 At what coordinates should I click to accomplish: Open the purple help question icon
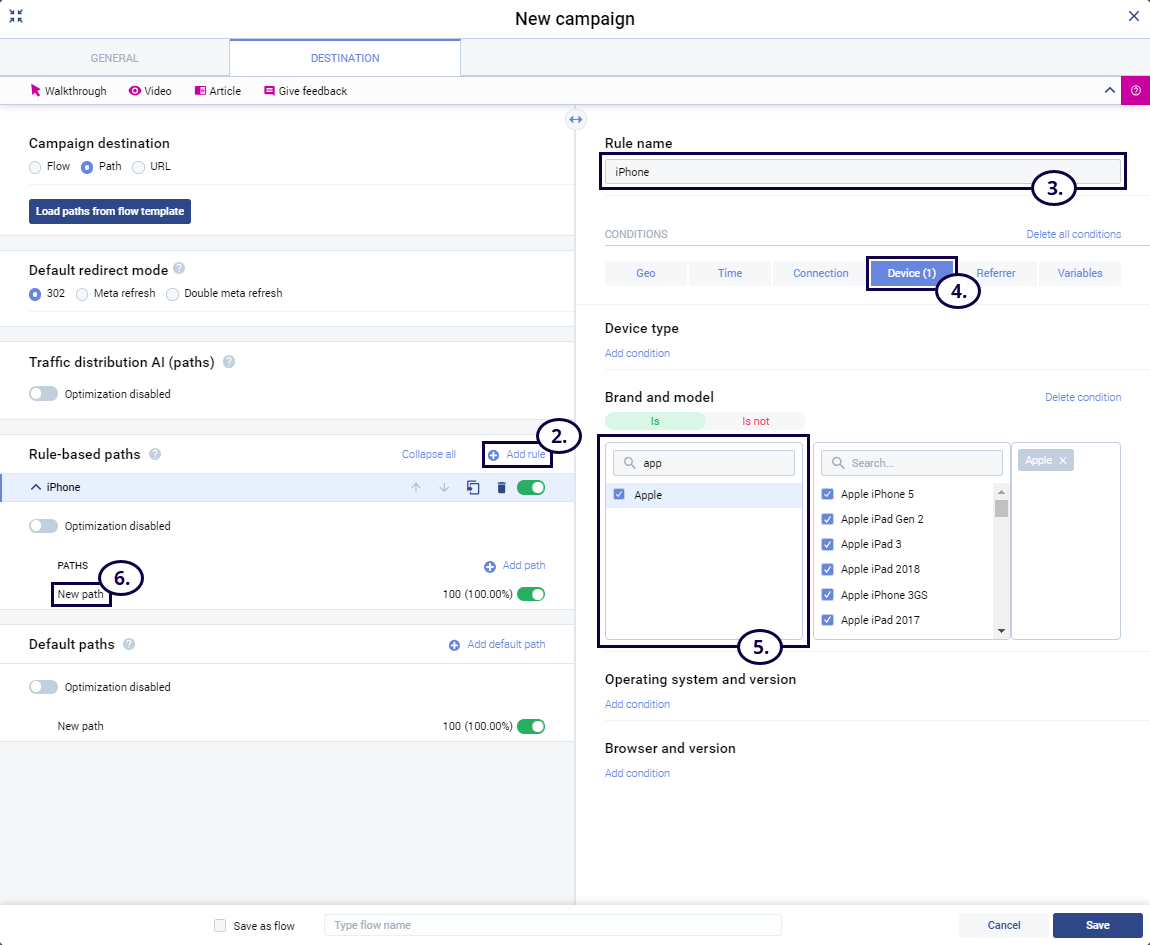click(x=1135, y=91)
